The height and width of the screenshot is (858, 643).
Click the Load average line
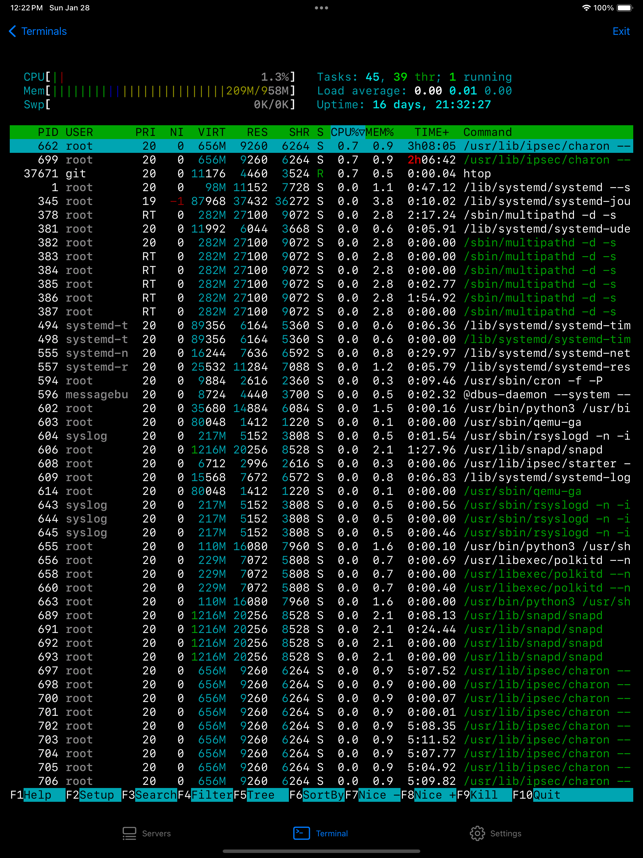[414, 91]
